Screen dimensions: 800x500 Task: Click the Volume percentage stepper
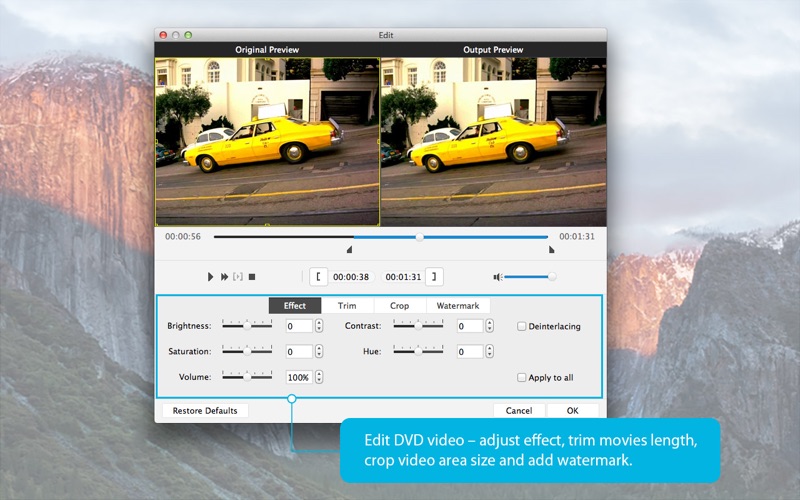319,378
